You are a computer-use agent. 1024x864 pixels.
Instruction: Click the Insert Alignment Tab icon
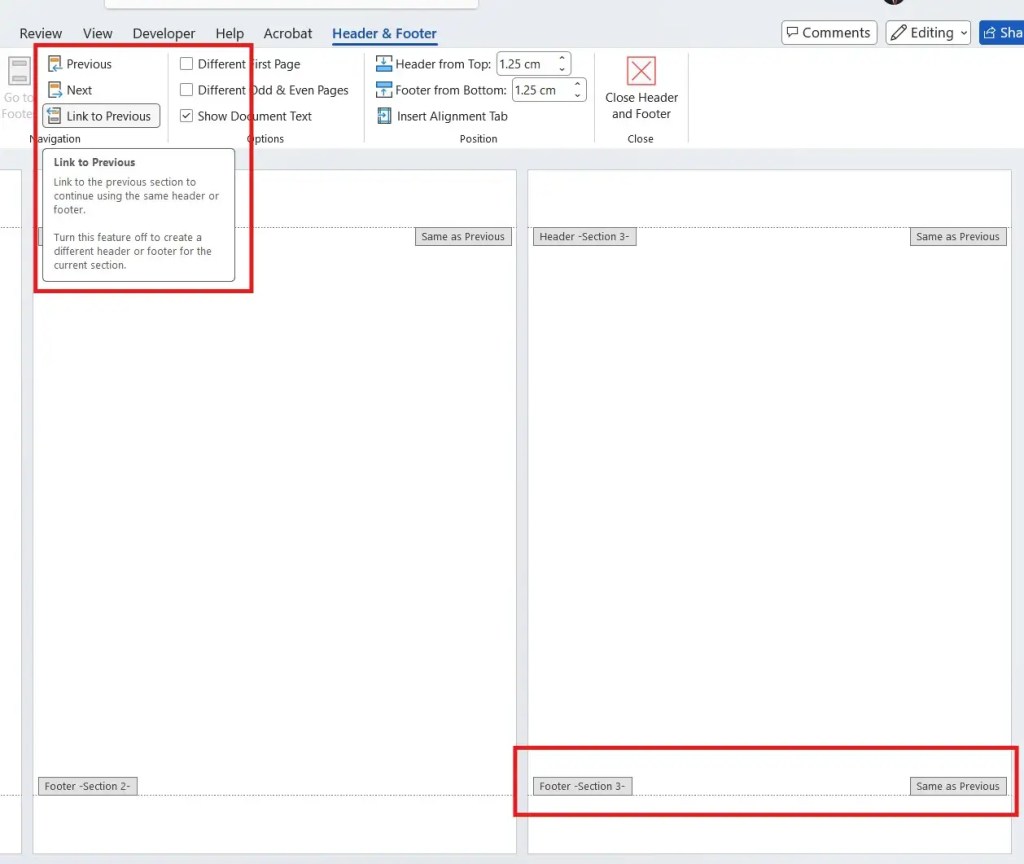click(x=385, y=116)
